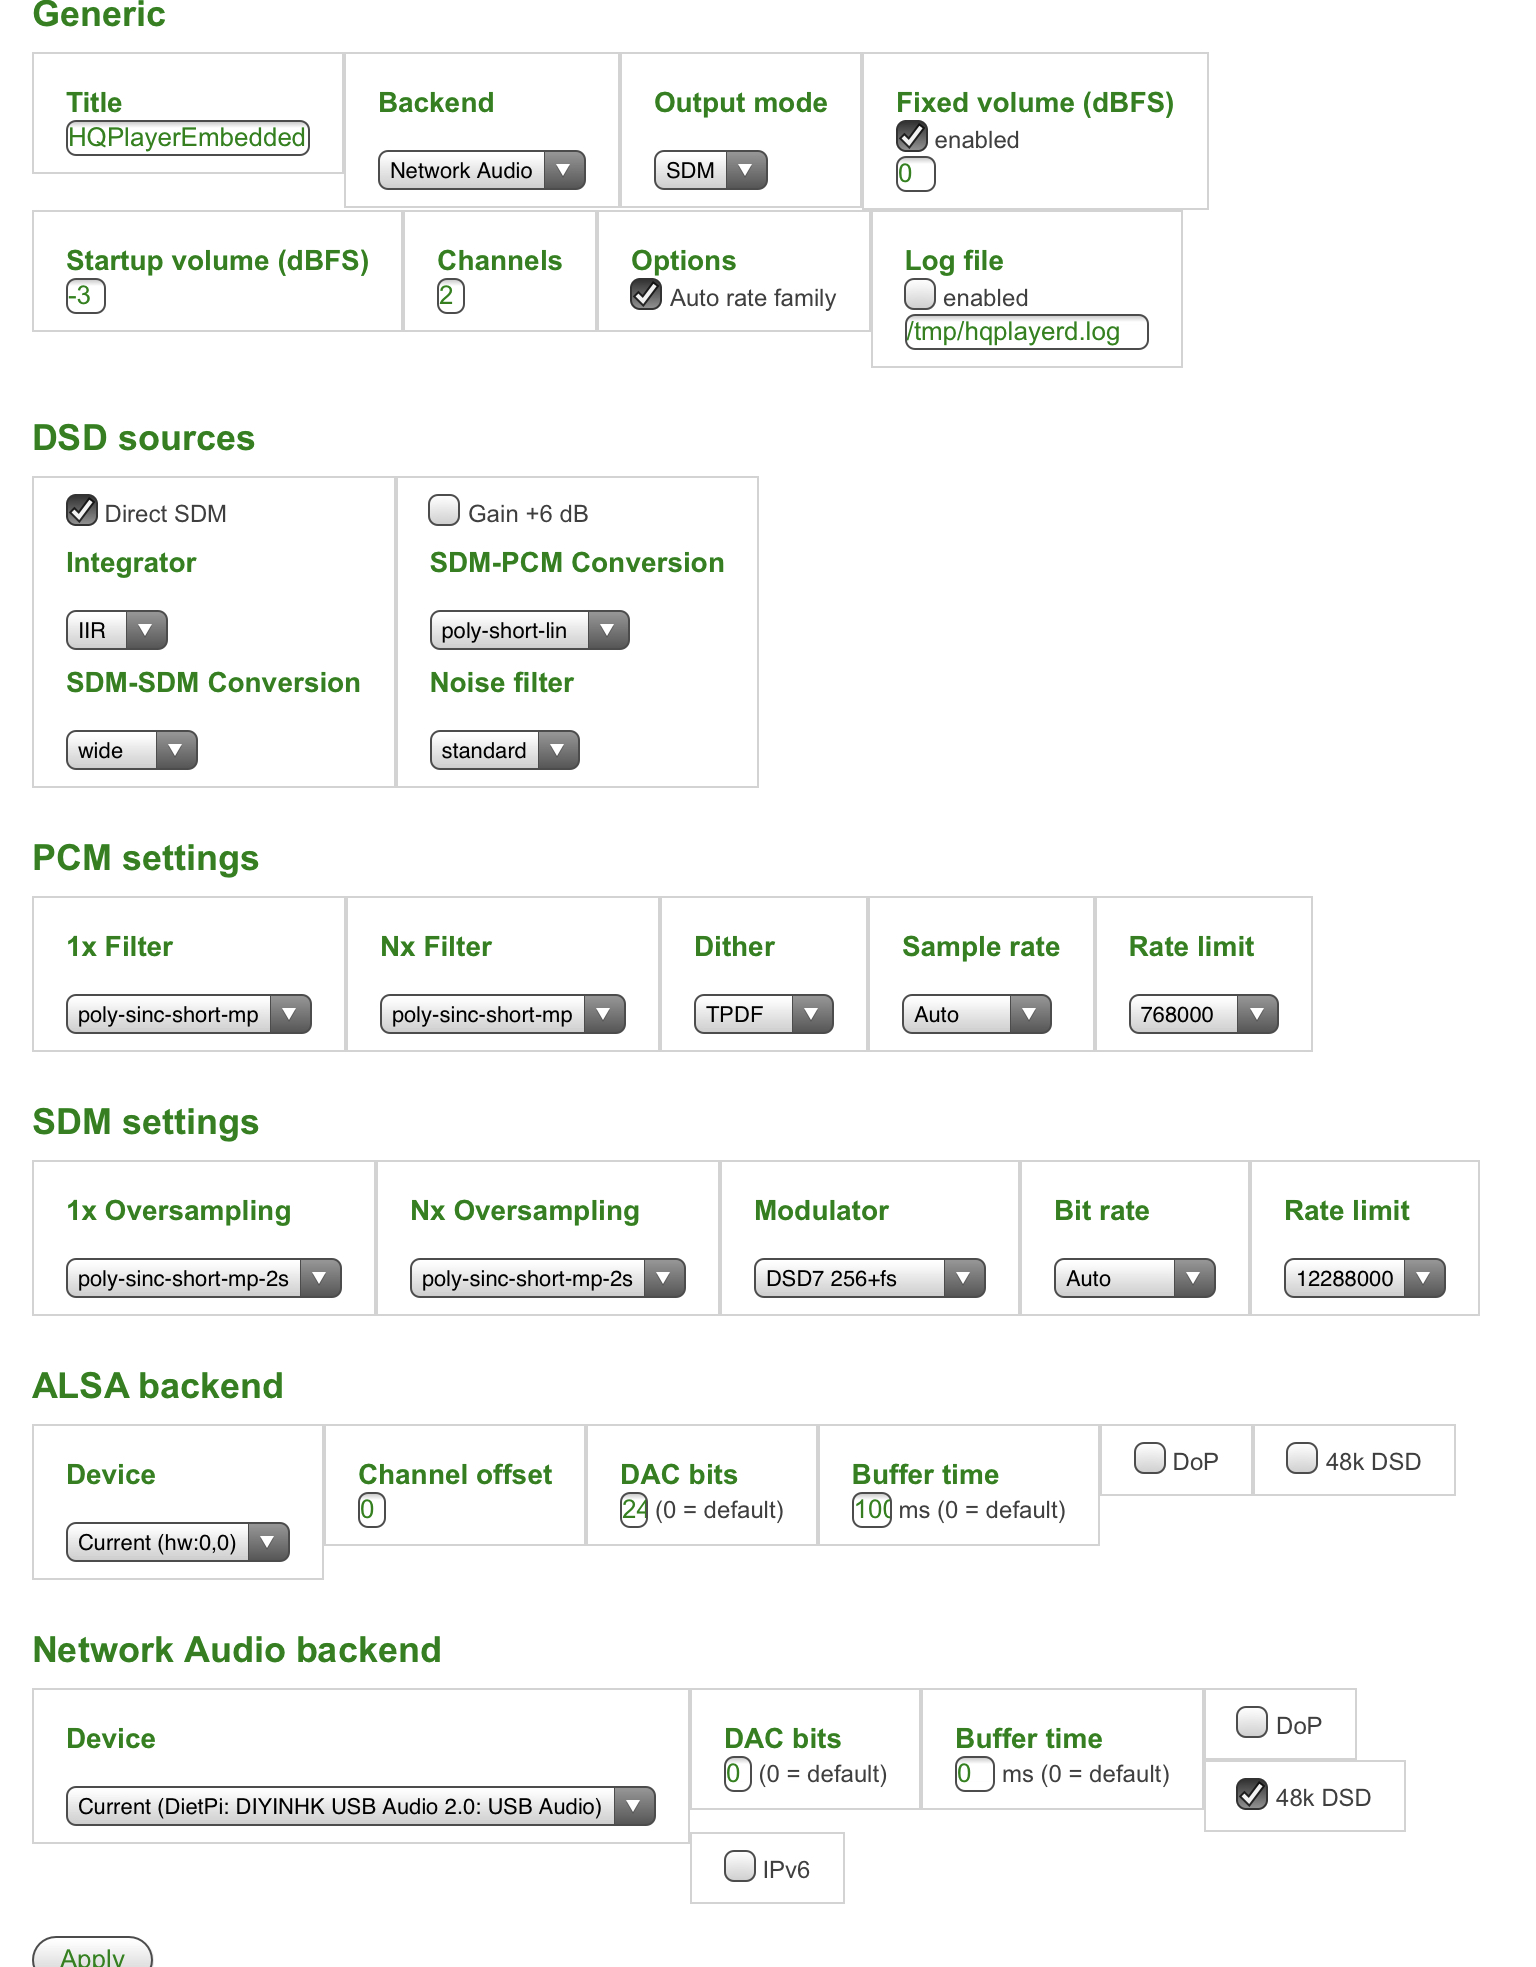
Task: Expand the Output mode SDM dropdown
Action: 710,170
